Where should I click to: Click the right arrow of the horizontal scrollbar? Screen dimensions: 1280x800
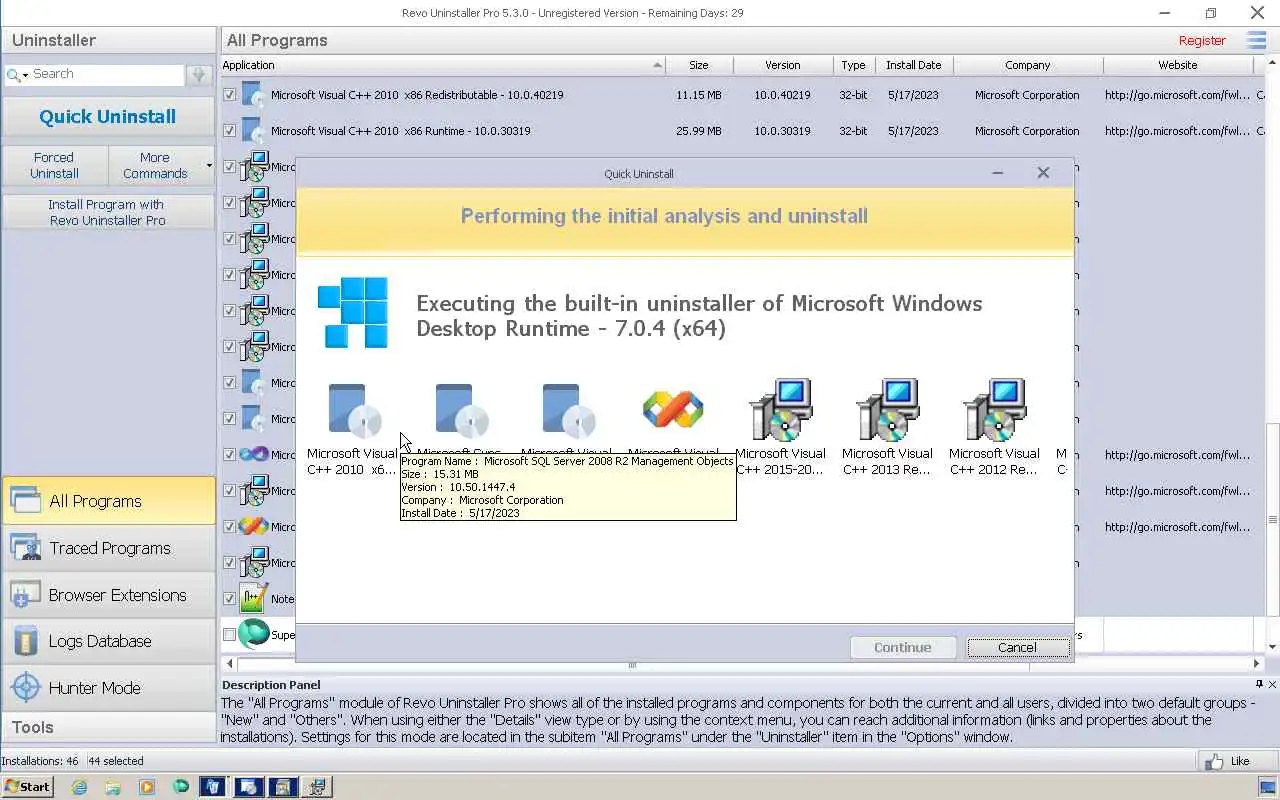click(x=1257, y=664)
